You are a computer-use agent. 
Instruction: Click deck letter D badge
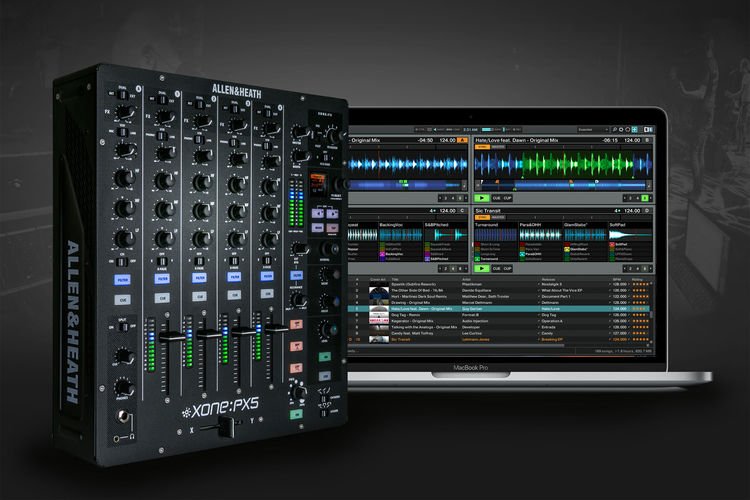tap(647, 211)
